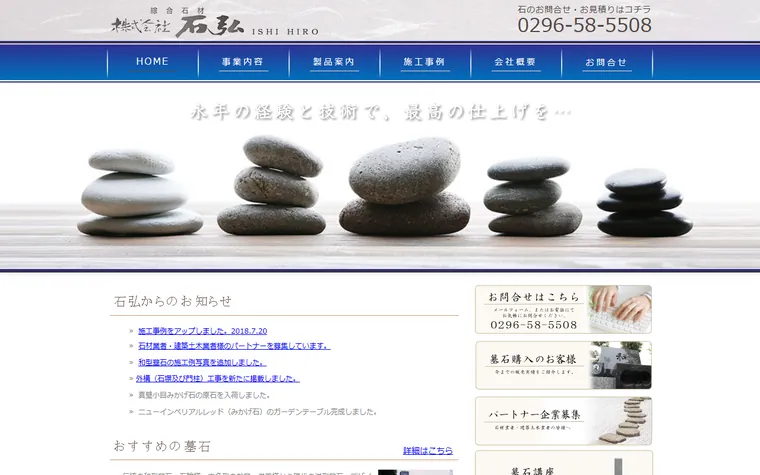Click the 石弘 ISHI HIRO company logo
Screen dimensions: 760x475
[x=215, y=22]
